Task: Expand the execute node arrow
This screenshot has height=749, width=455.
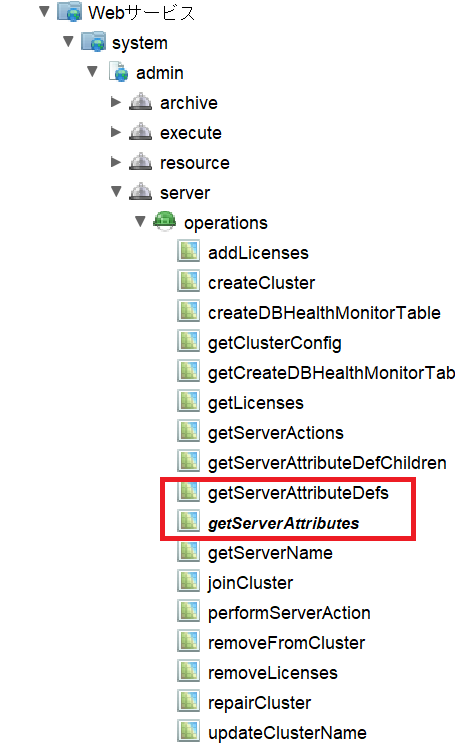Action: point(116,132)
